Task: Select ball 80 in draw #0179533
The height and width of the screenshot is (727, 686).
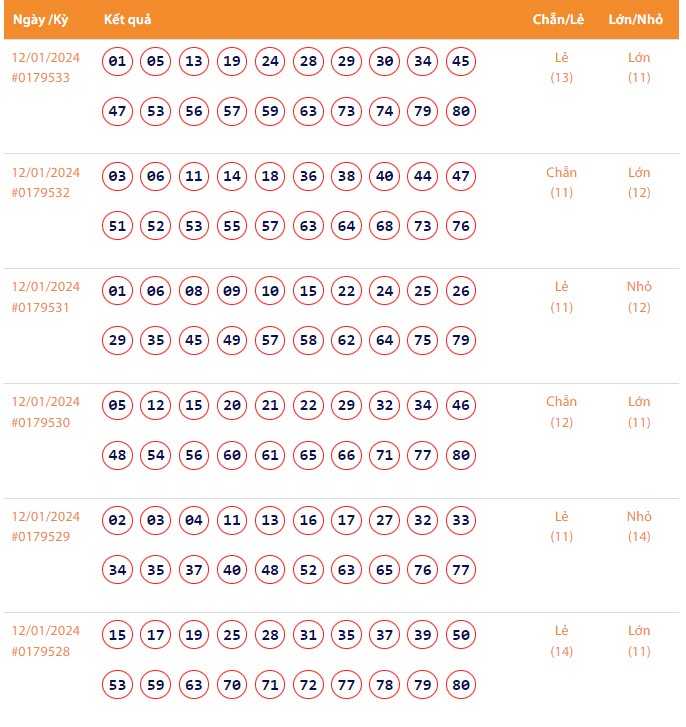Action: (x=461, y=111)
